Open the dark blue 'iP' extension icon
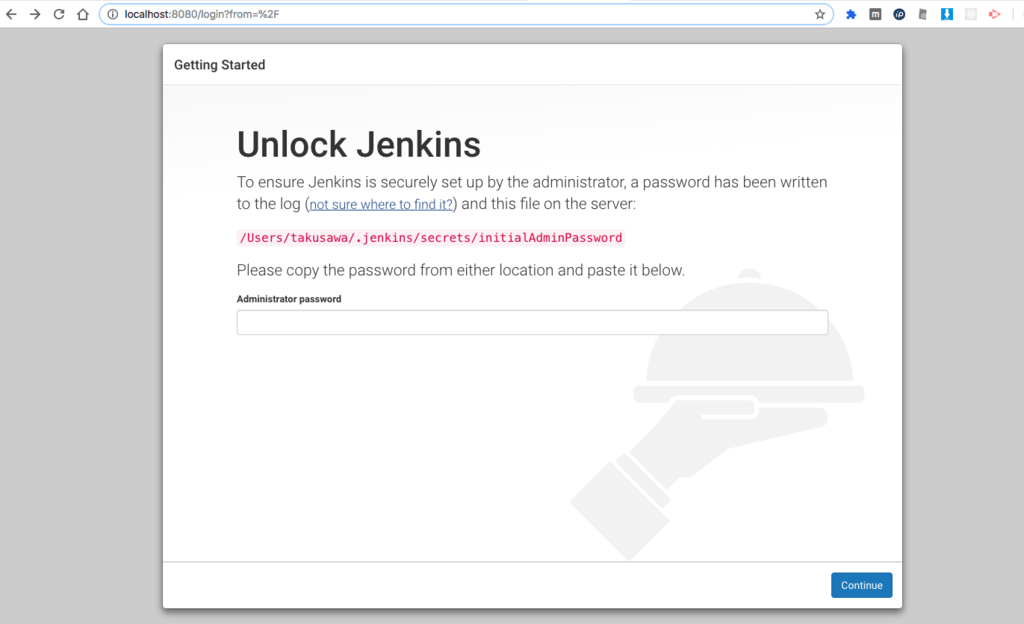The height and width of the screenshot is (624, 1024). (x=899, y=14)
